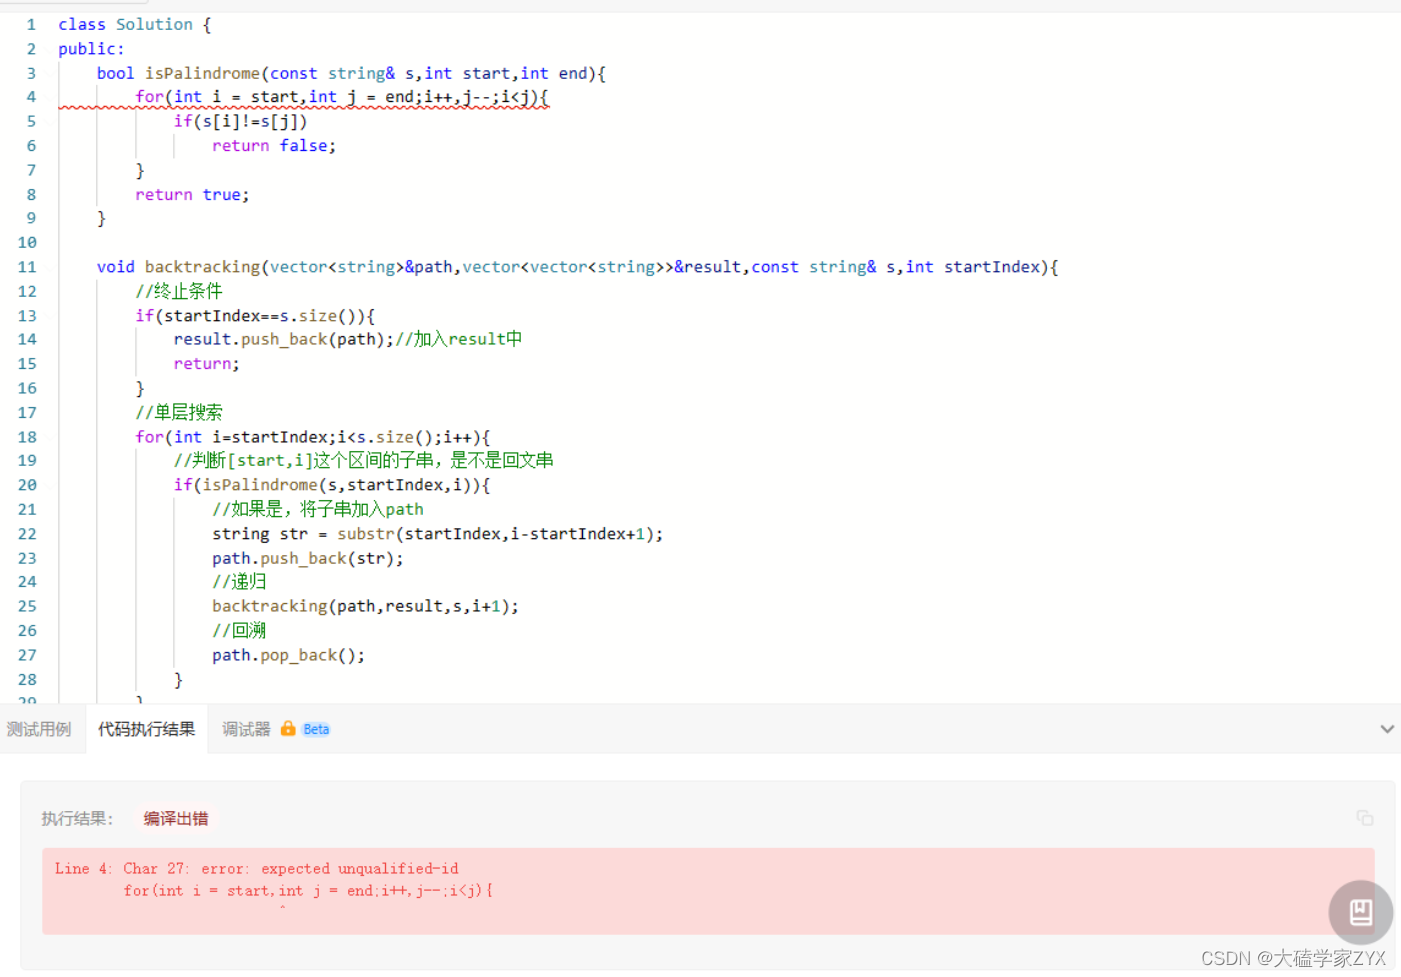This screenshot has height=977, width=1401.
Task: Click the echoed for loop in error box
Action: pos(308,890)
